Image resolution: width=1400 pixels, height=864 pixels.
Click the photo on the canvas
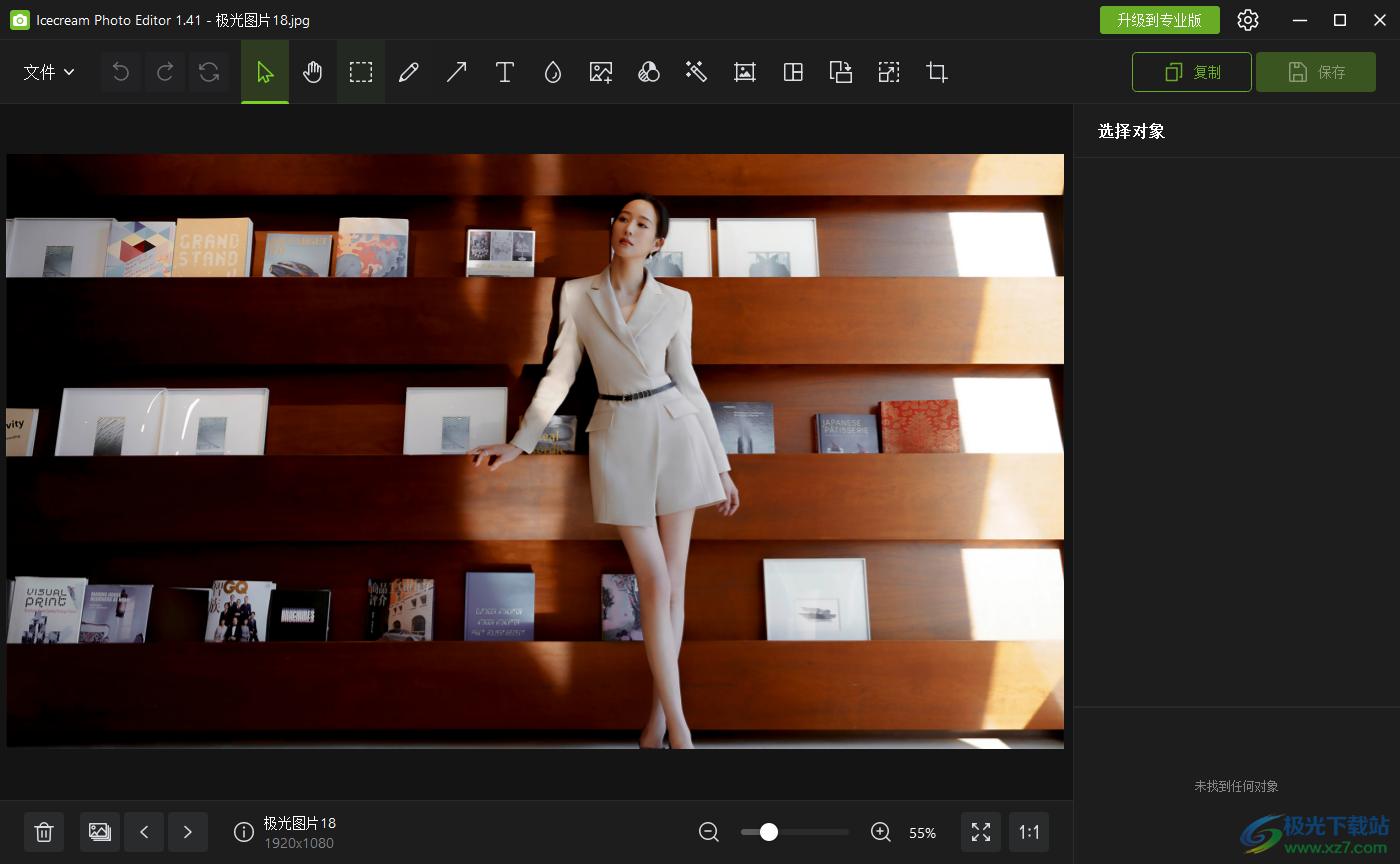(x=535, y=451)
